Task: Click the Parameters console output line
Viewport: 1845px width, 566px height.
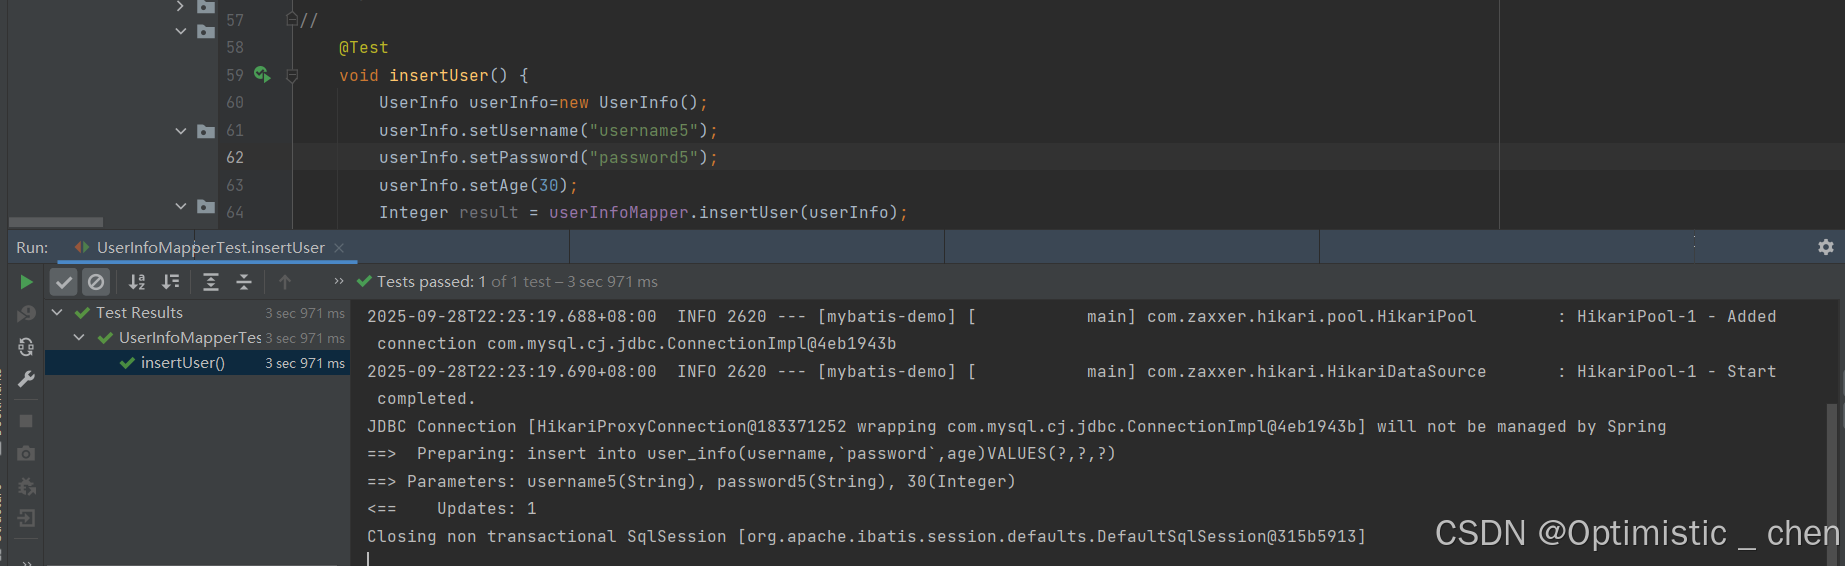Action: (x=691, y=481)
